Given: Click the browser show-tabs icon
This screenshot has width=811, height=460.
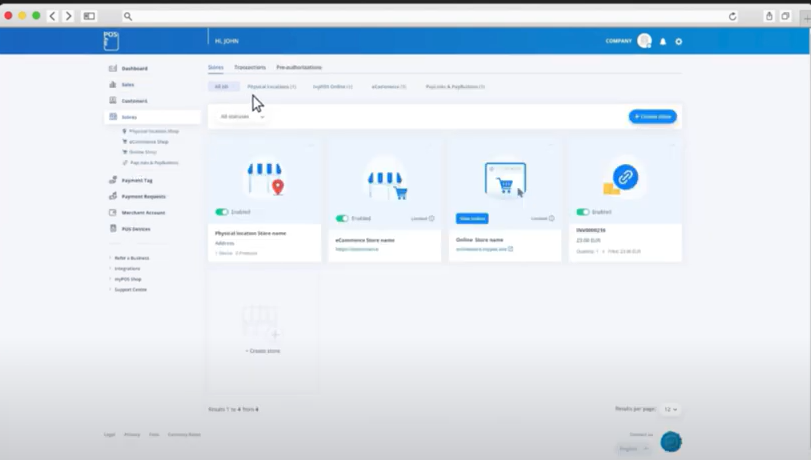Looking at the screenshot, I should click(x=785, y=16).
